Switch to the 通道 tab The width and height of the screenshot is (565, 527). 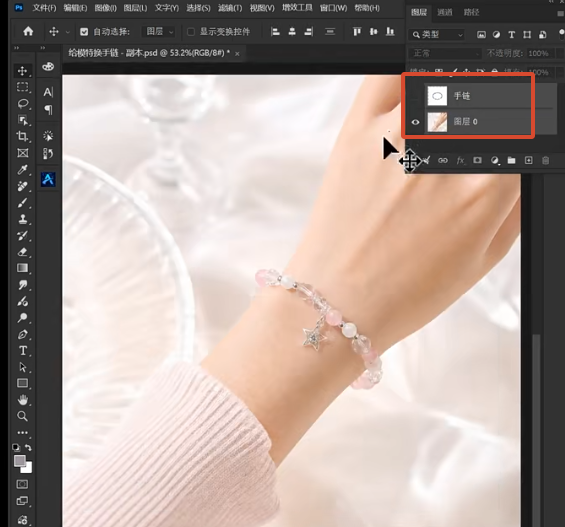coord(445,12)
